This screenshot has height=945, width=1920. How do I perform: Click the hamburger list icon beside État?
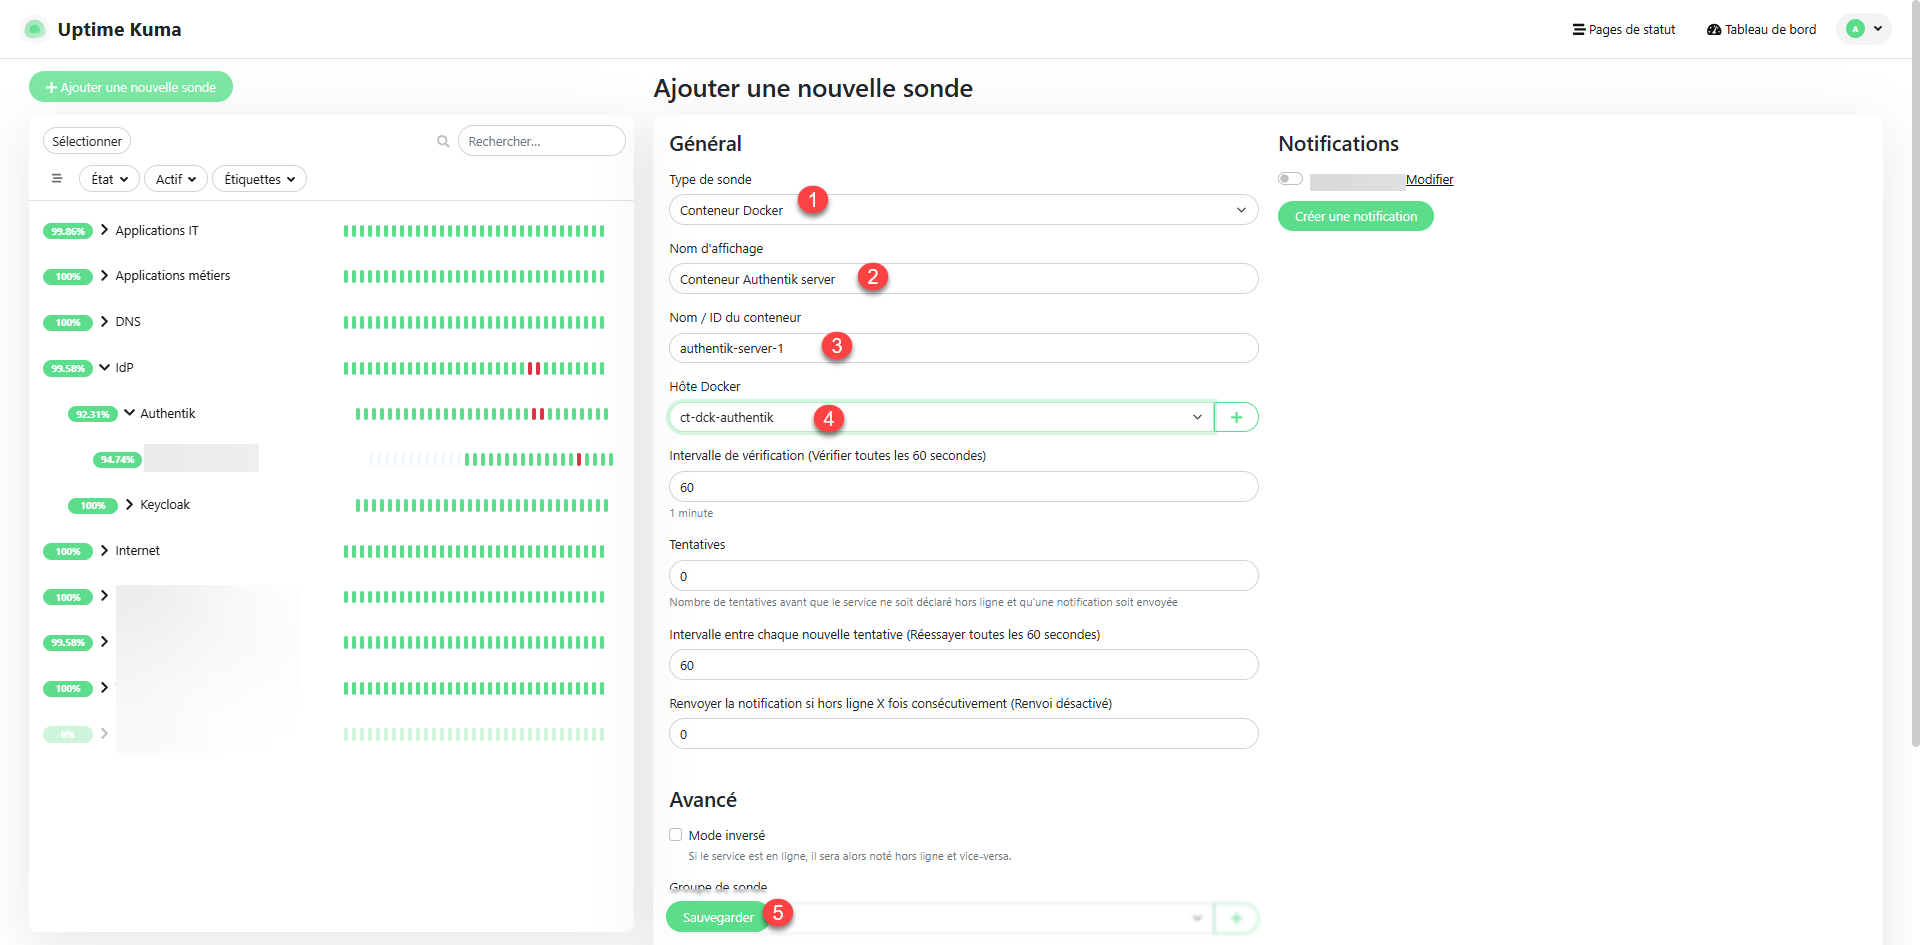(x=57, y=179)
